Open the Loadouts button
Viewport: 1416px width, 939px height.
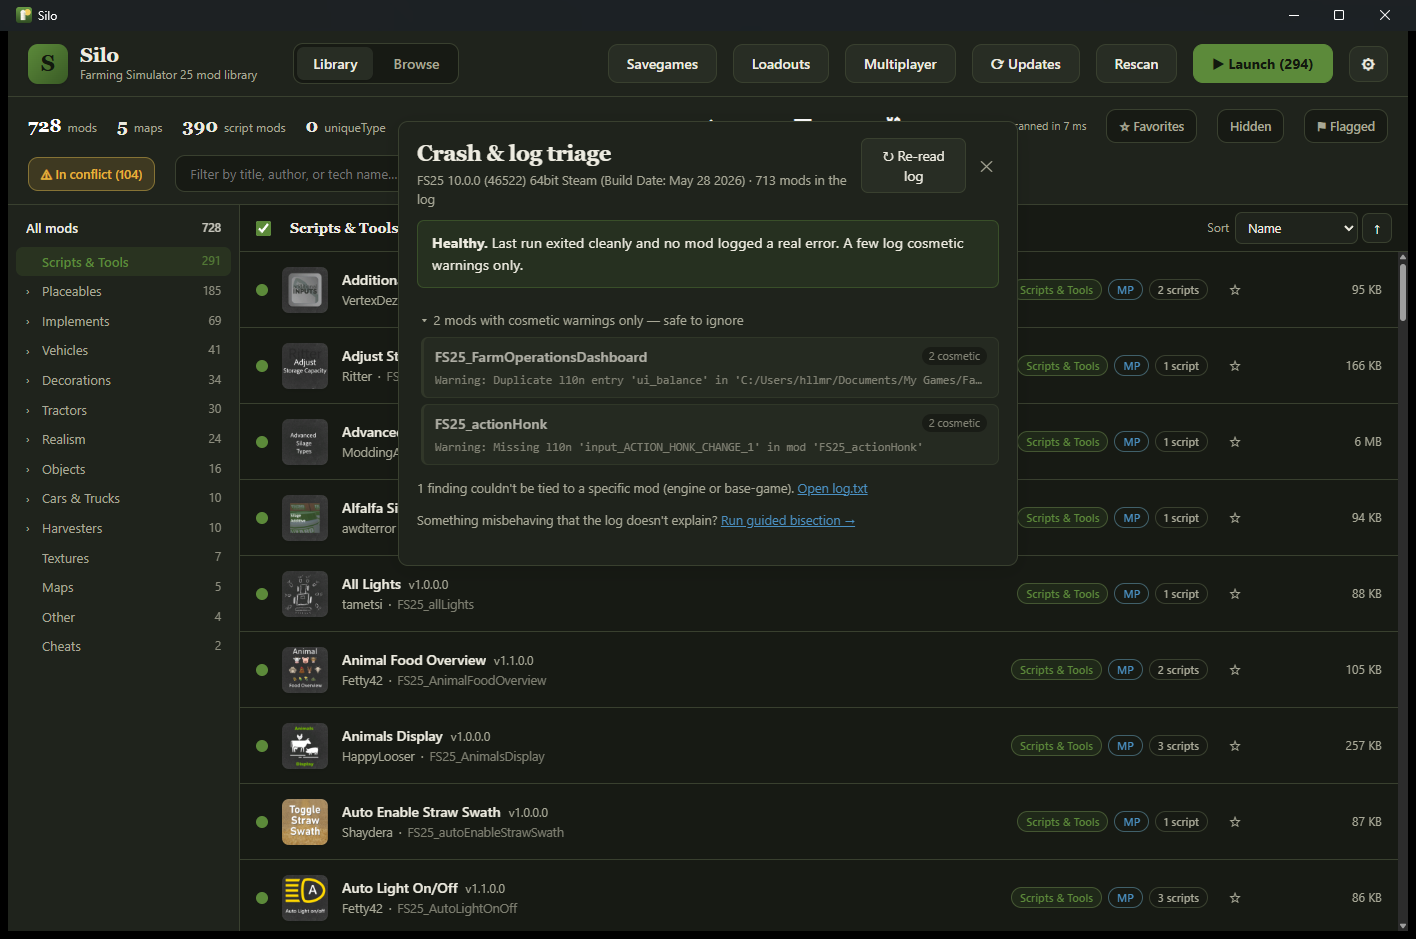[x=781, y=64]
